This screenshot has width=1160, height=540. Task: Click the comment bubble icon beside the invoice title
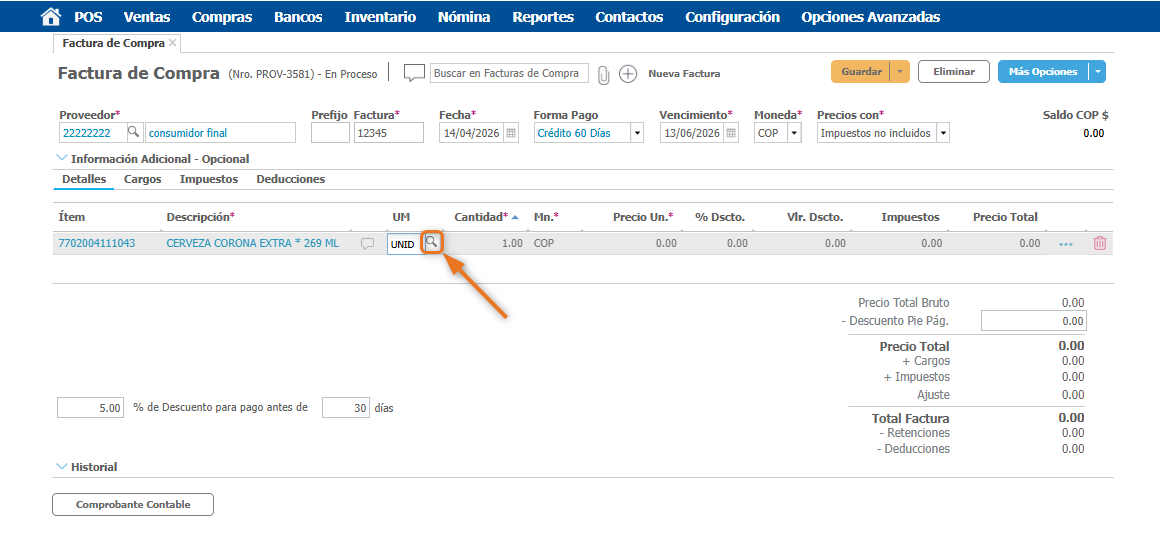tap(414, 73)
